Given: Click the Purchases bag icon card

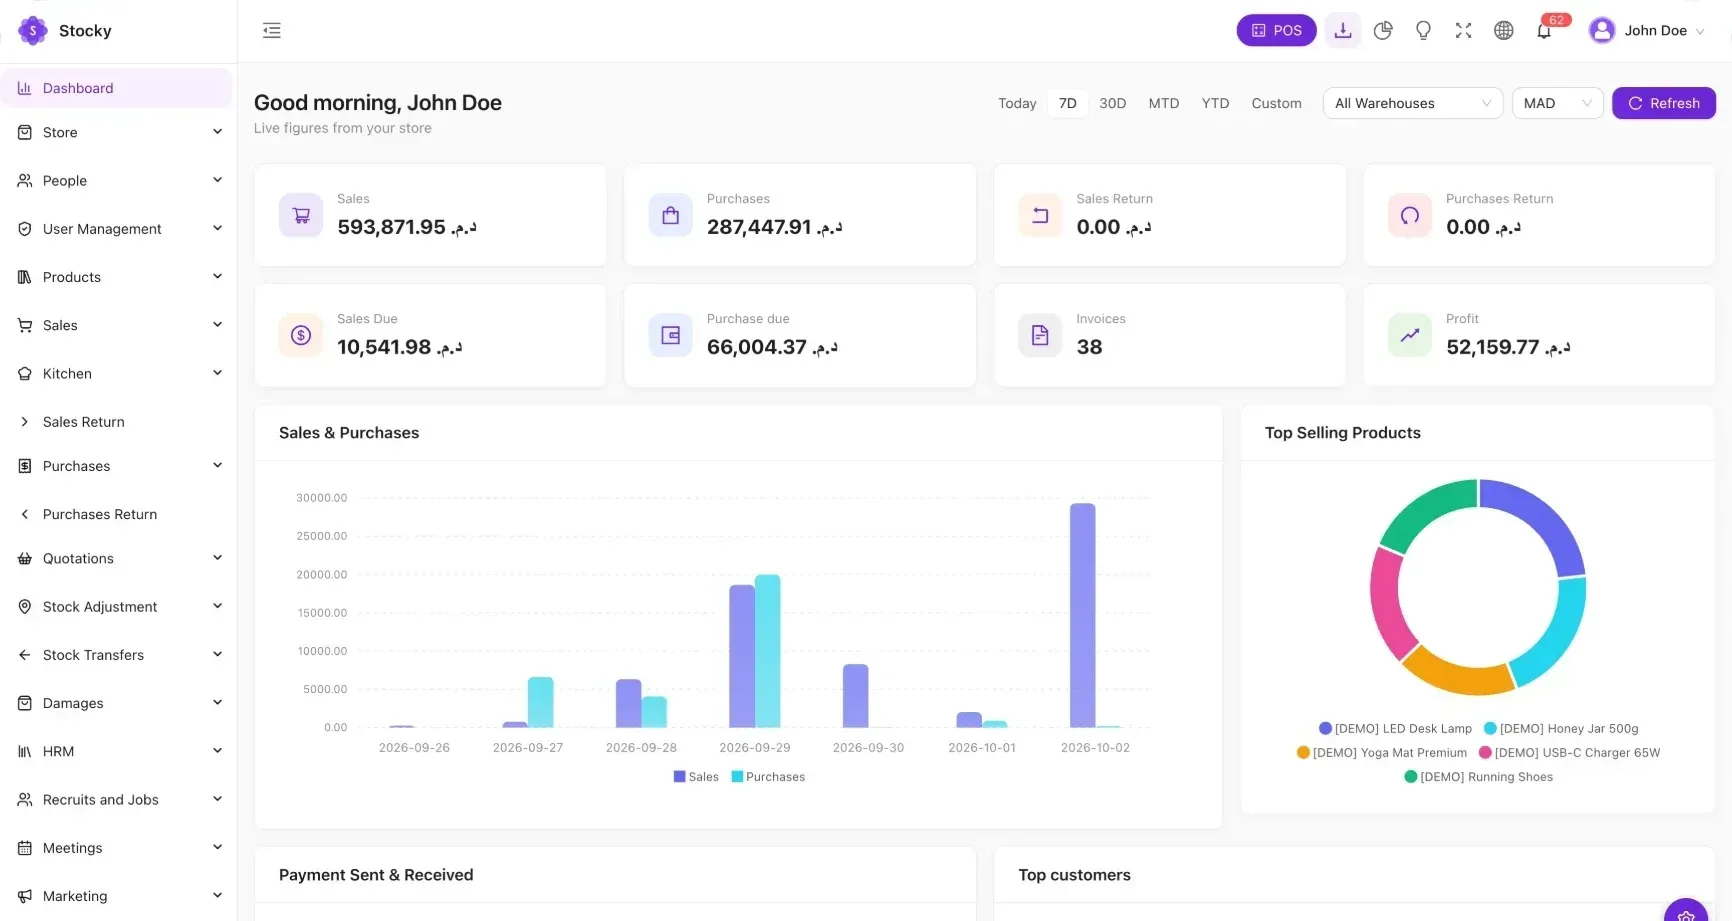Looking at the screenshot, I should click(x=670, y=215).
